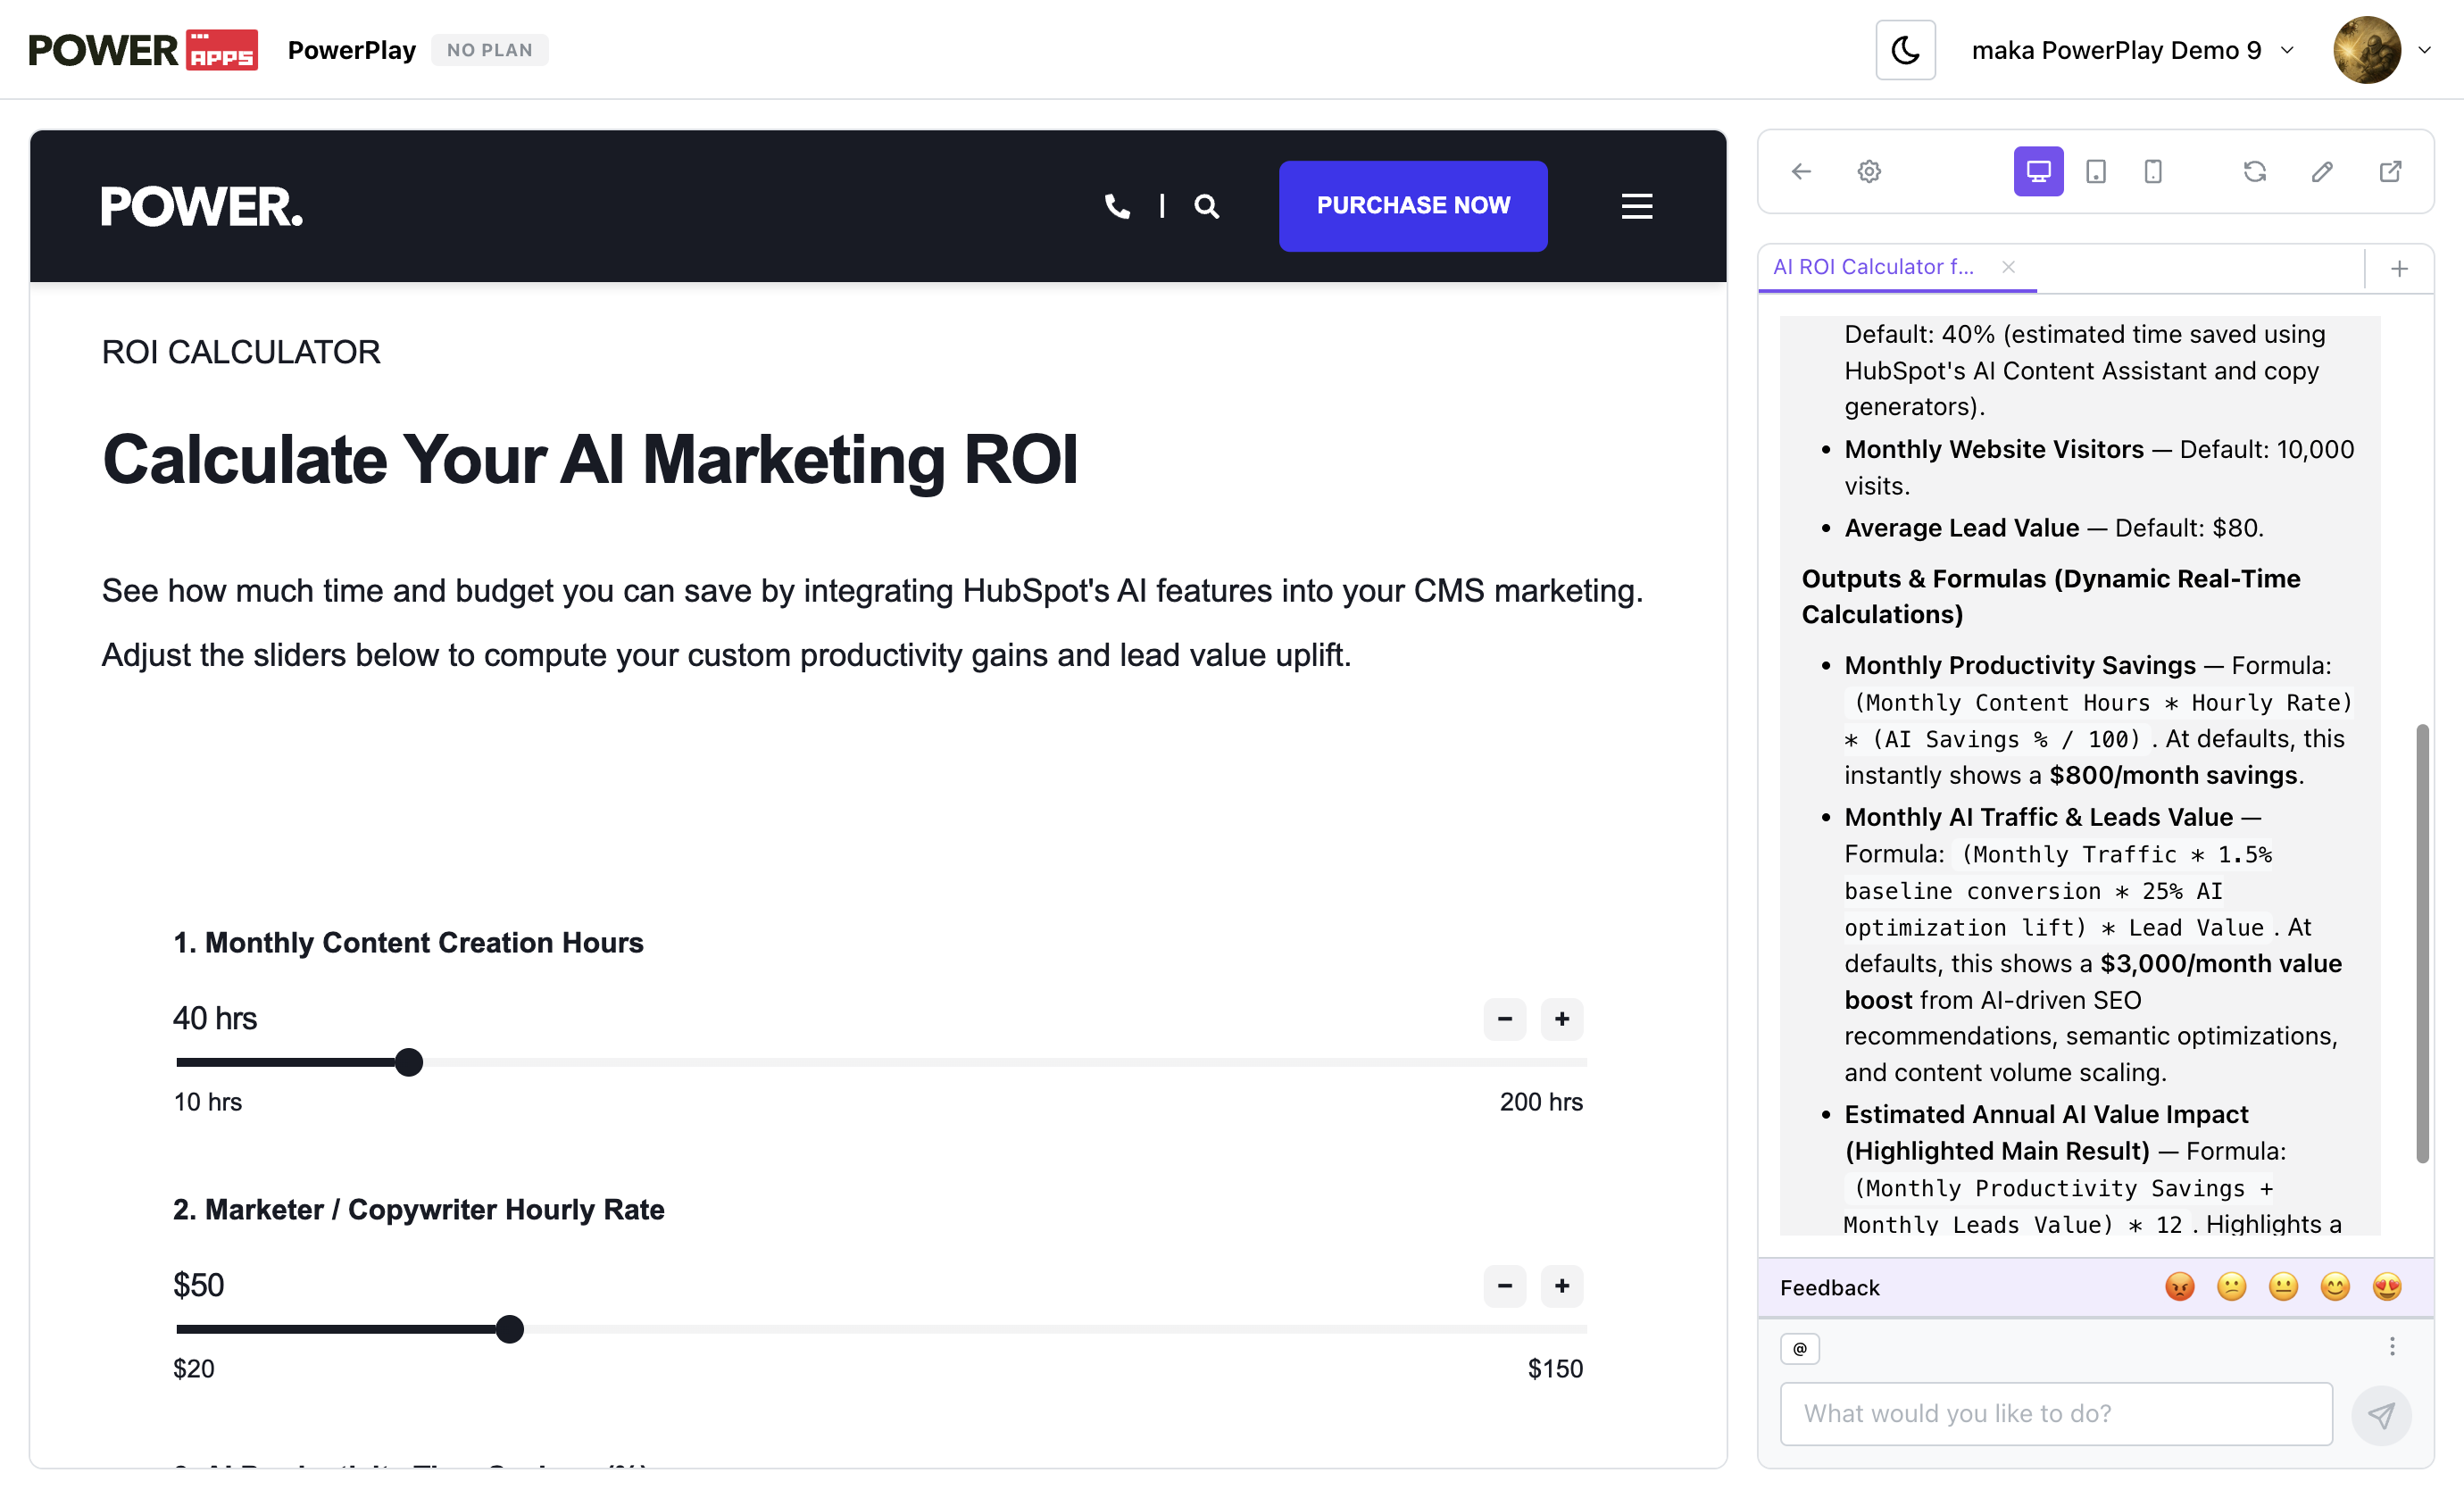Add a new chat tab with the plus icon
Screen dimensions: 2464x1498
click(x=2399, y=268)
